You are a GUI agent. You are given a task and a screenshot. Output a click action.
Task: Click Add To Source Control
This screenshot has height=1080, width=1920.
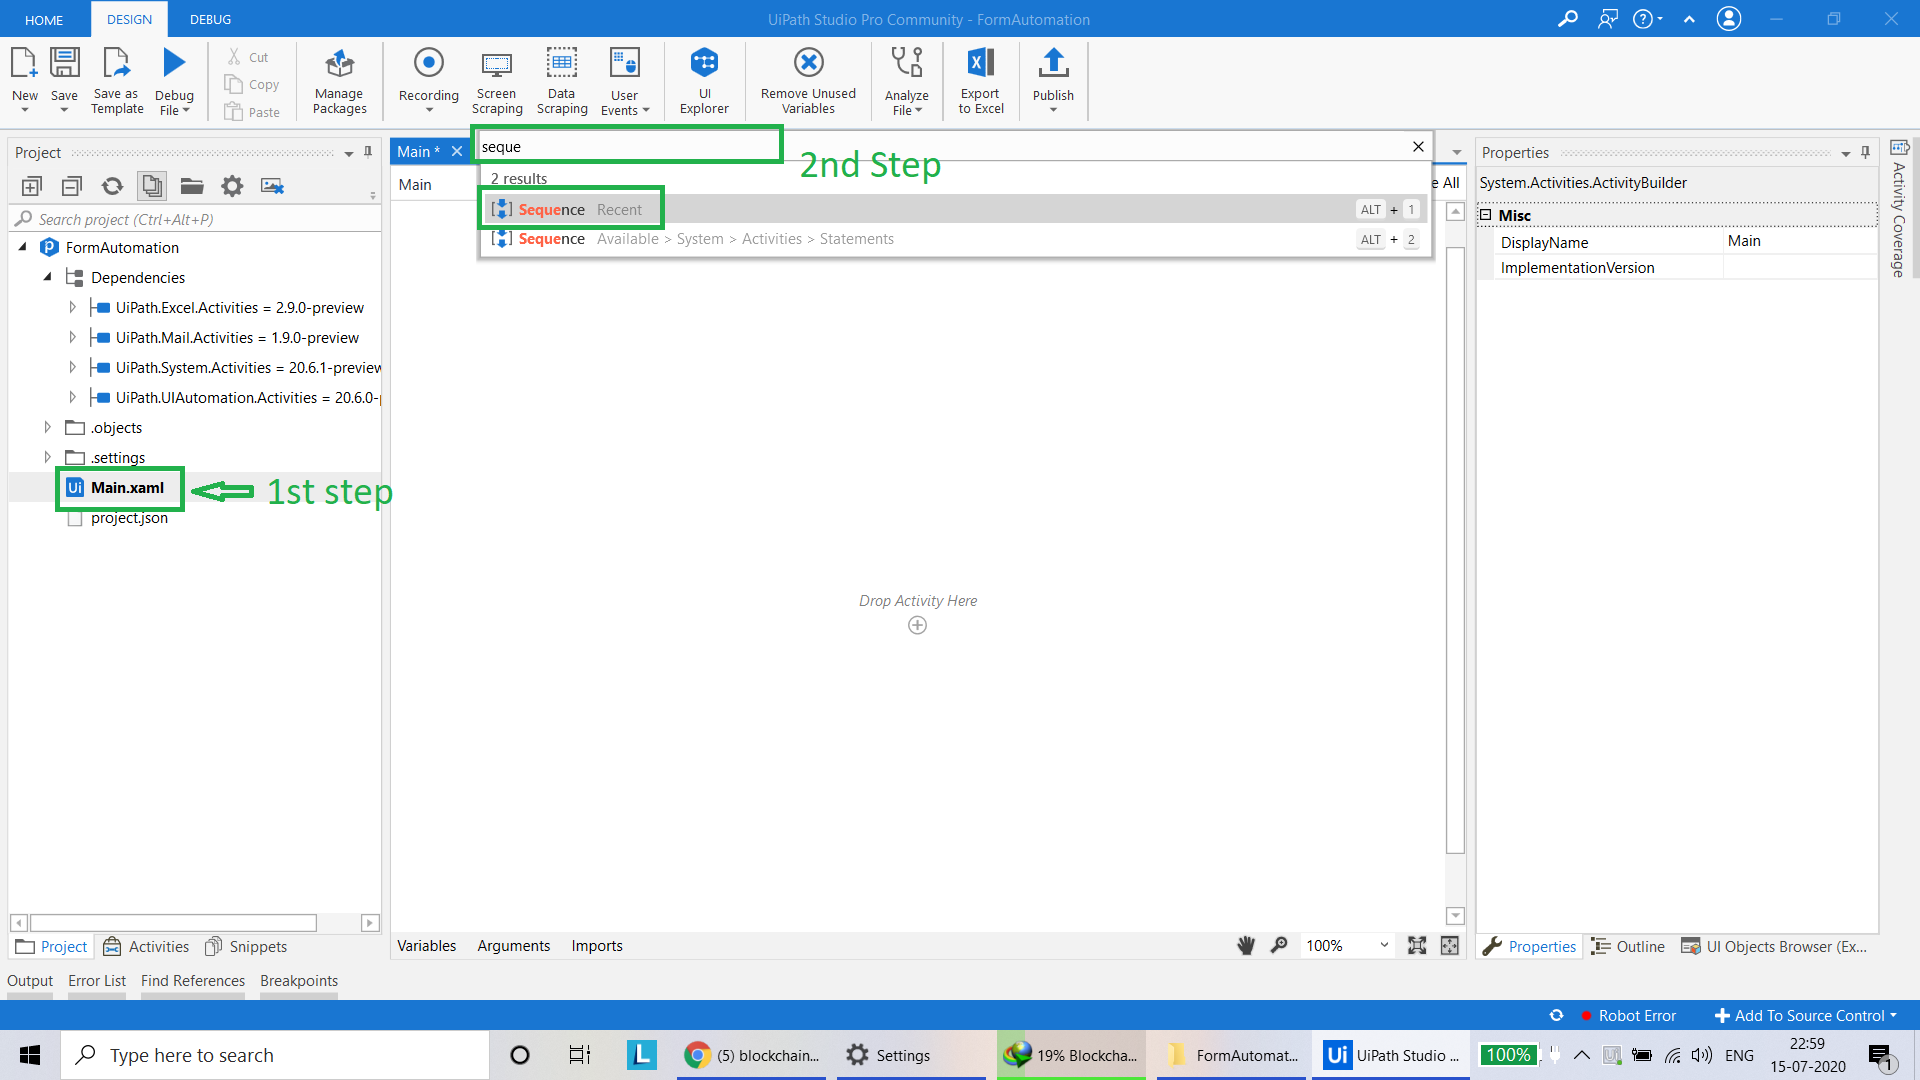click(x=1806, y=1015)
